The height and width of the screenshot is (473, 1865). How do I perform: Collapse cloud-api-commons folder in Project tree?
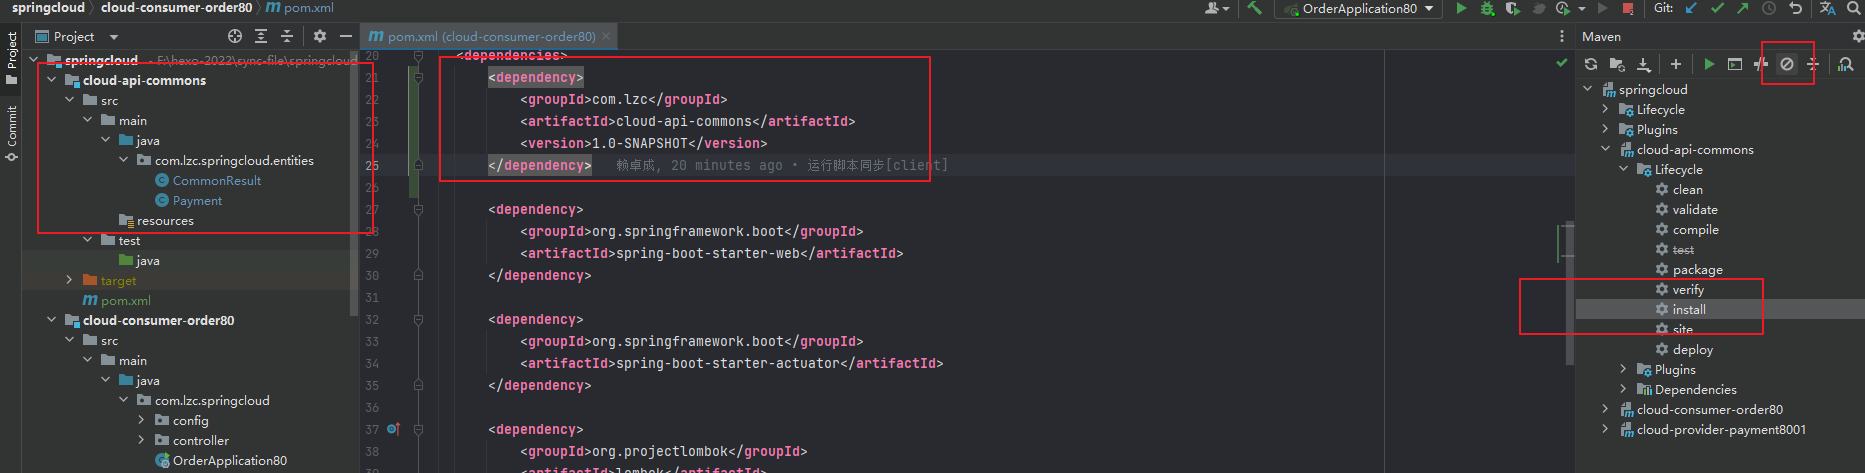51,80
